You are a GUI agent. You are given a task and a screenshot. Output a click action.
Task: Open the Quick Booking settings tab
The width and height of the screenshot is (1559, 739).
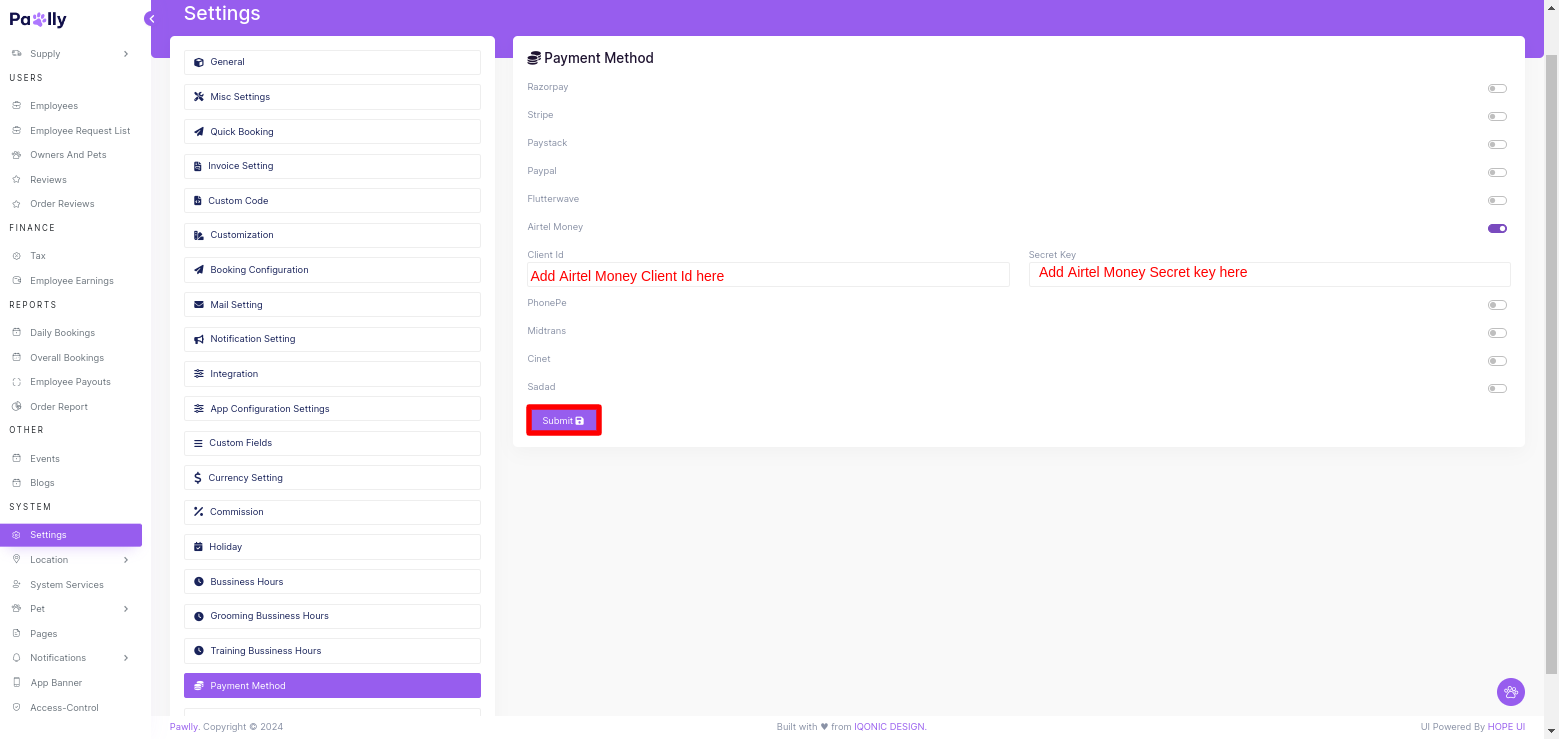coord(332,132)
